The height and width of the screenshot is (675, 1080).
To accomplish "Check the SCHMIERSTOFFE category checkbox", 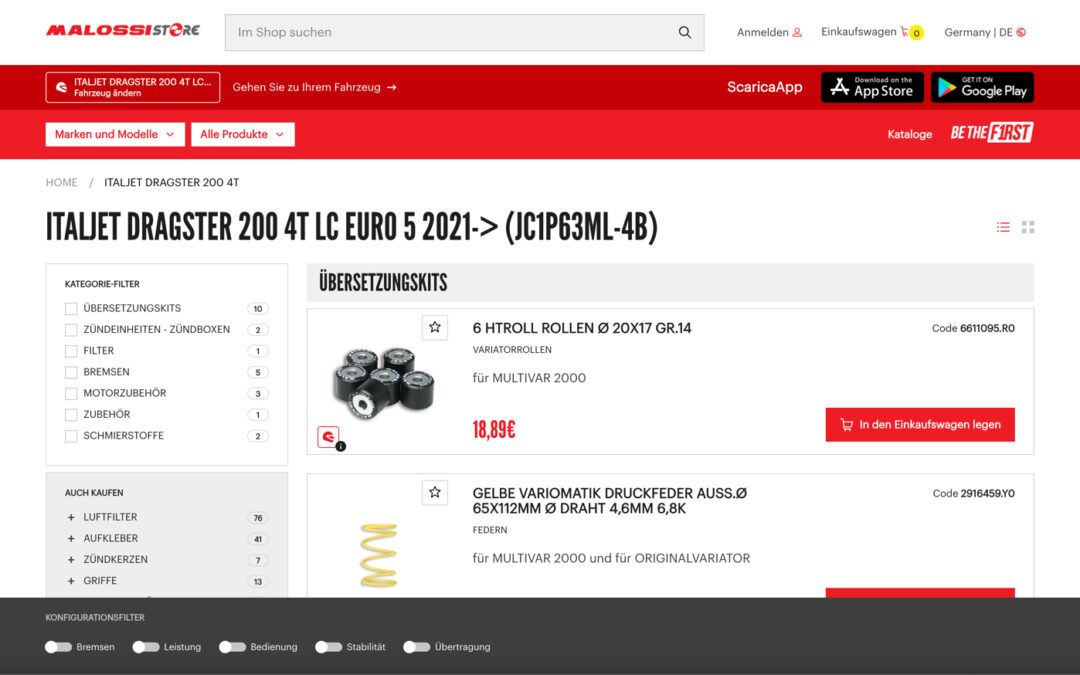I will [71, 436].
